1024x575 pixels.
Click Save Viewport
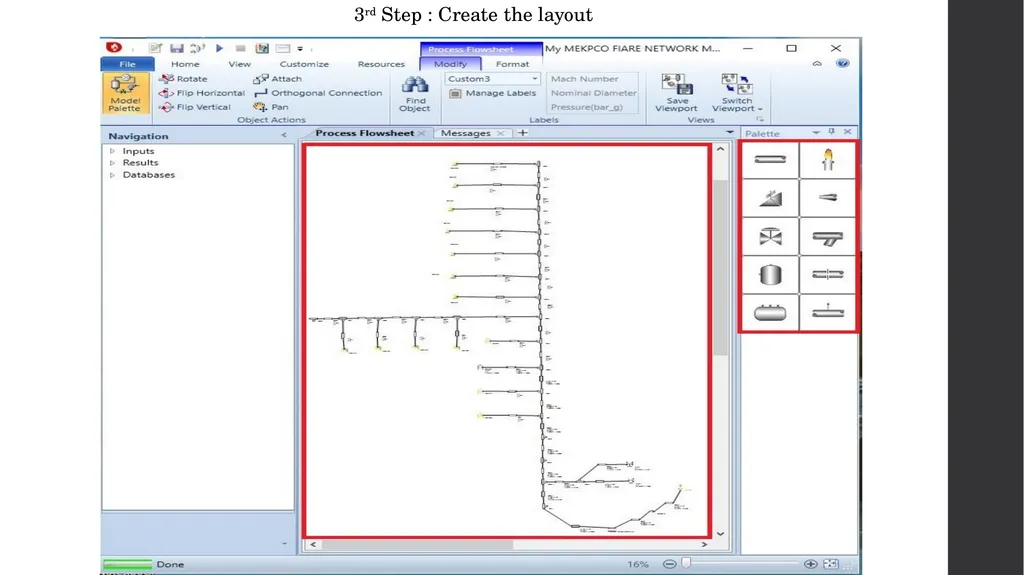coord(677,93)
